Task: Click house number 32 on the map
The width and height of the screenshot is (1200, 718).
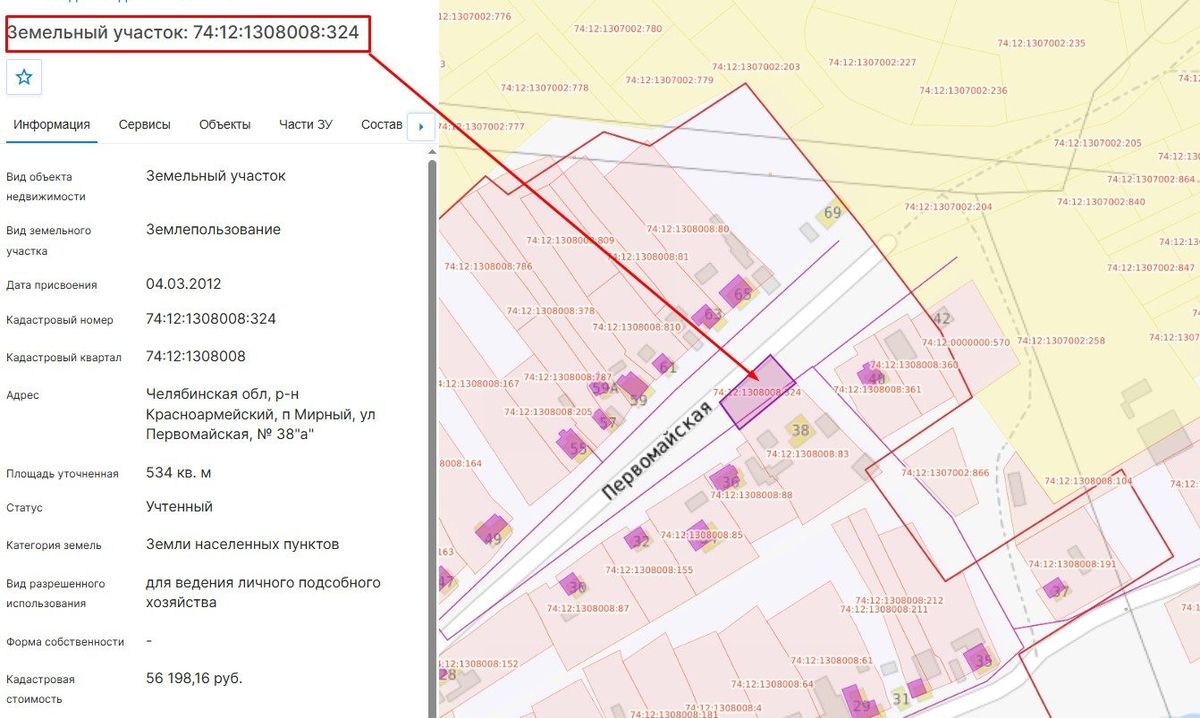Action: pyautogui.click(x=641, y=542)
